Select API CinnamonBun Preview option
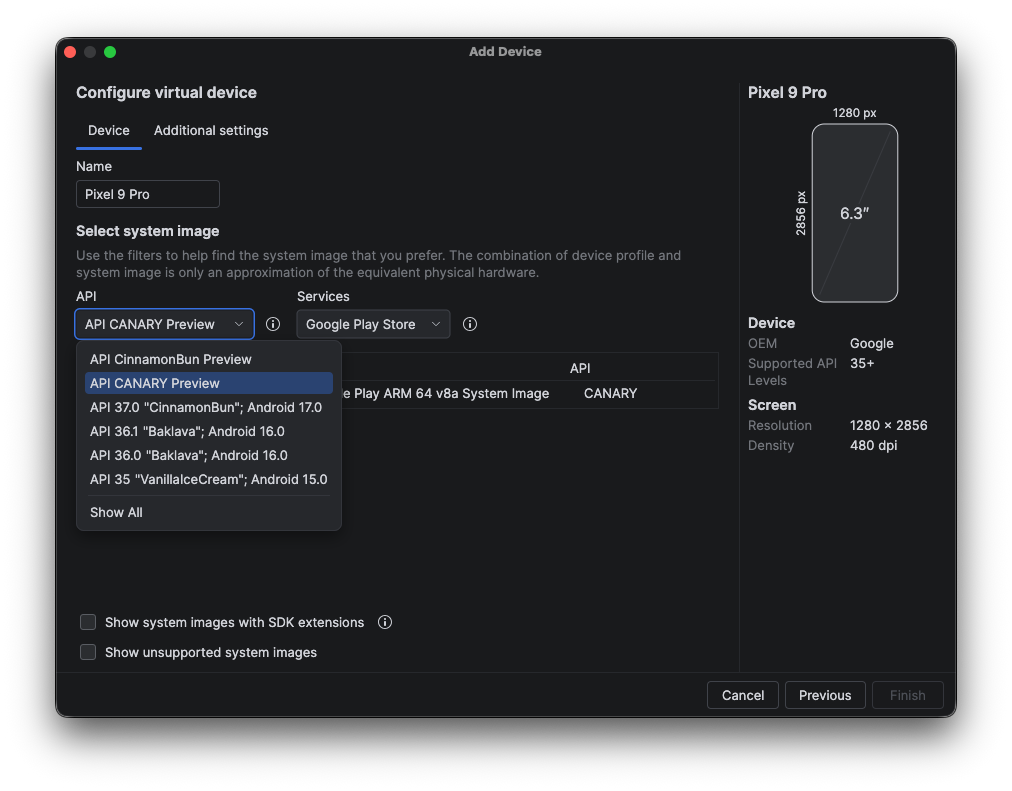 (208, 359)
